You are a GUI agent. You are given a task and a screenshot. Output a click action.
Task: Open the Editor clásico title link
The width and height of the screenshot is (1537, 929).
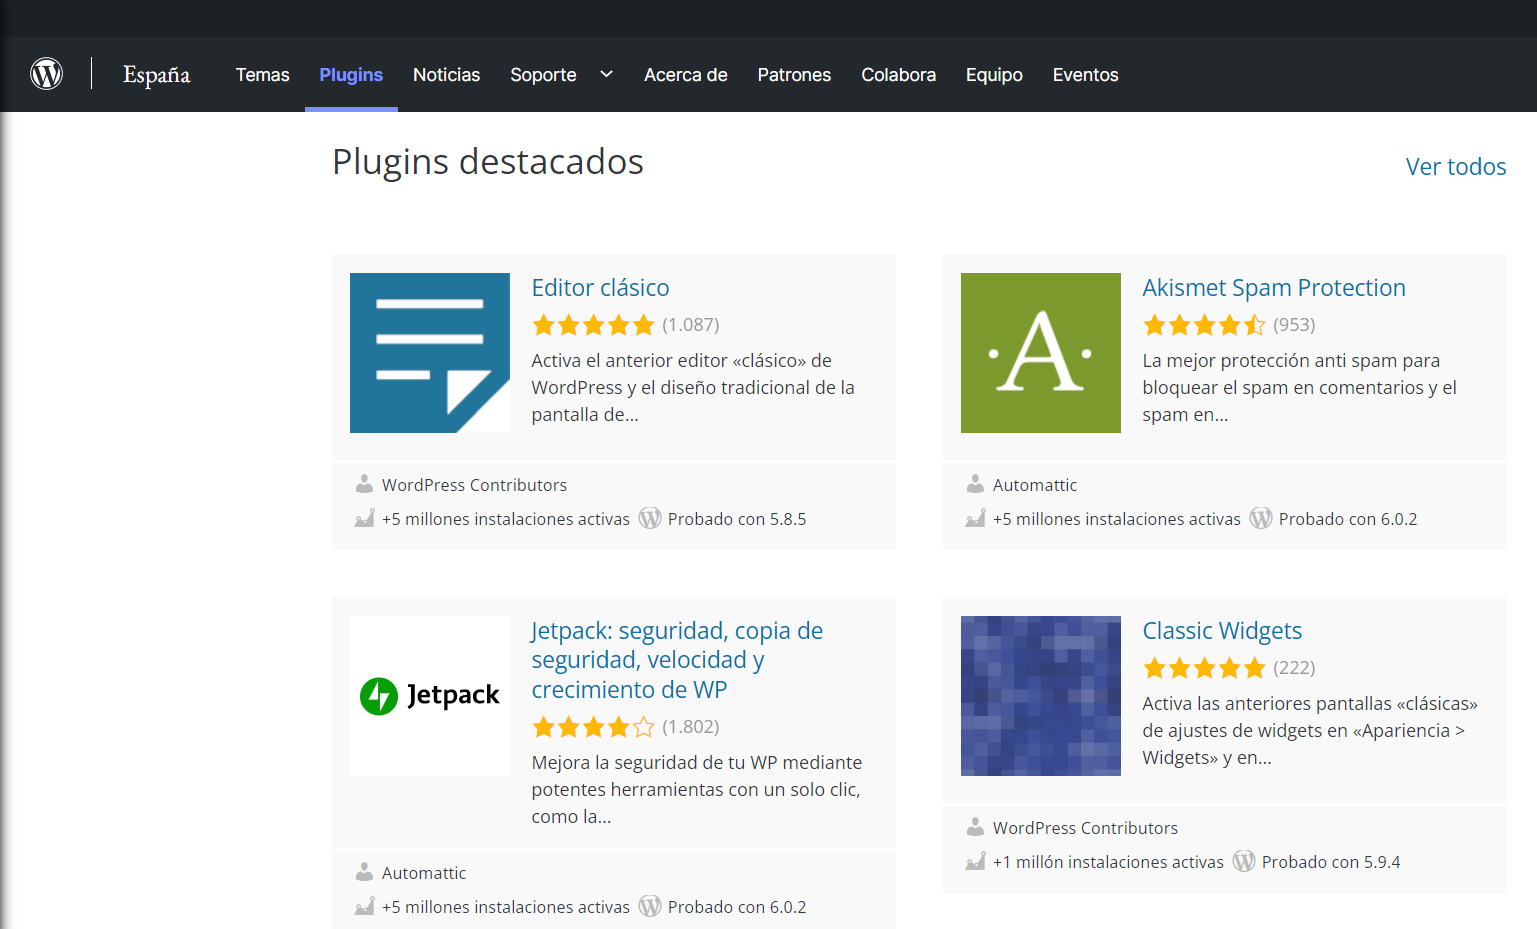tap(600, 288)
